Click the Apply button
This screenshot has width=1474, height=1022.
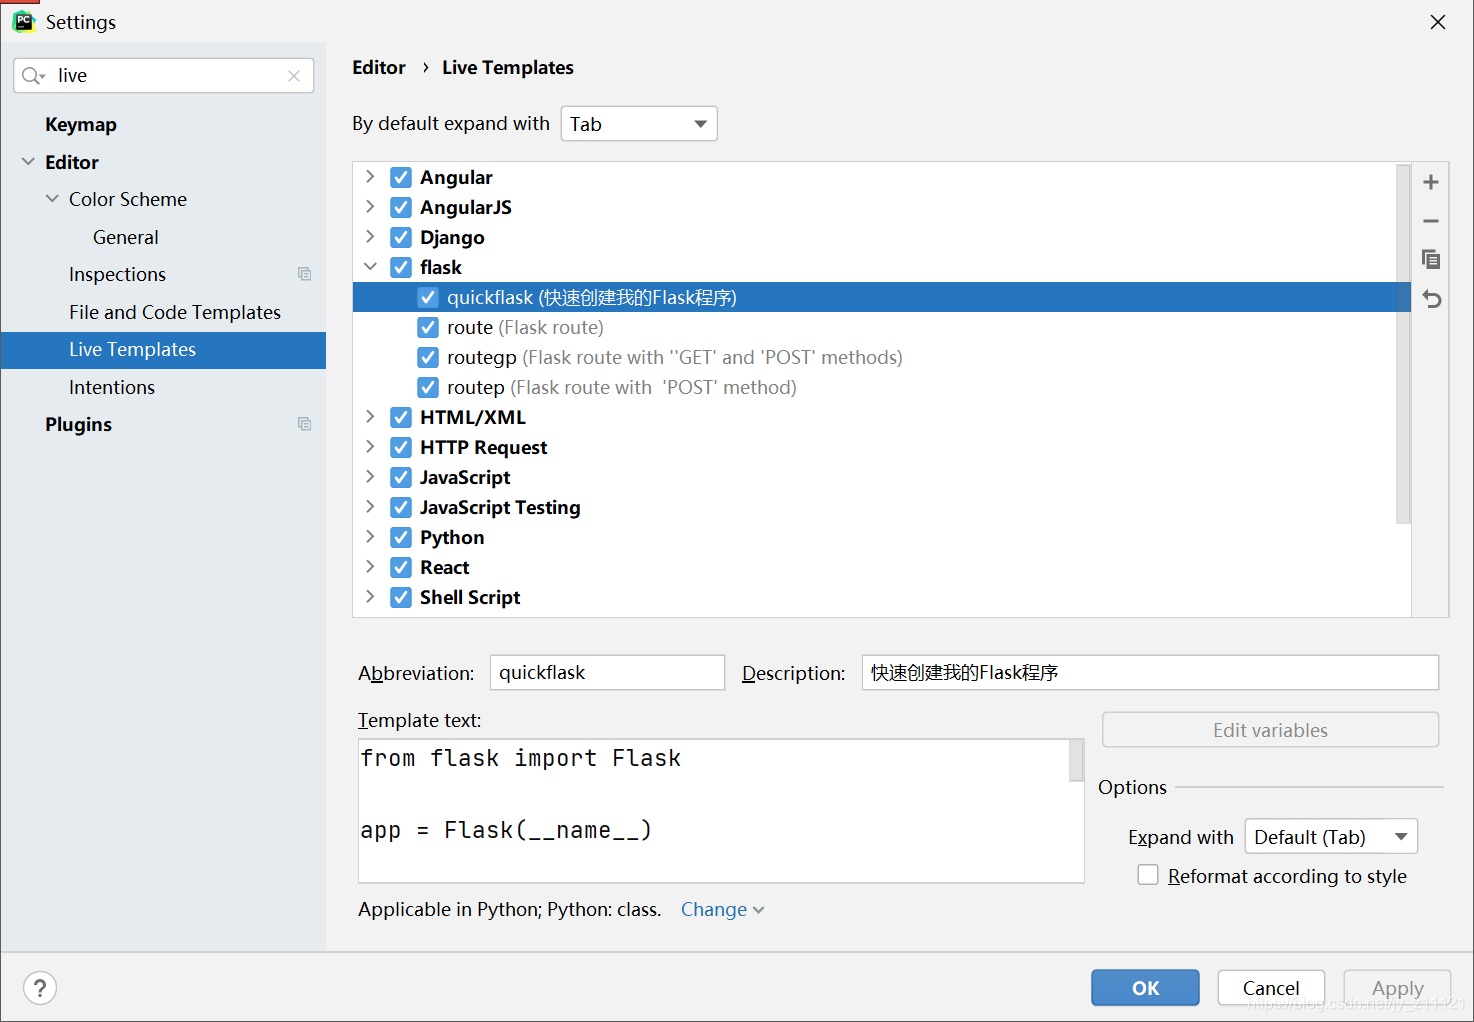pyautogui.click(x=1397, y=988)
